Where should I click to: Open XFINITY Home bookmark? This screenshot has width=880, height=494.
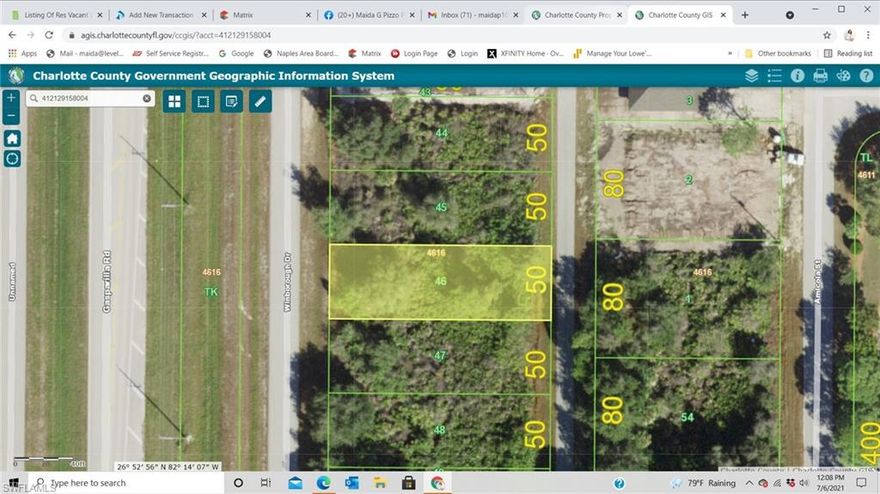point(525,53)
